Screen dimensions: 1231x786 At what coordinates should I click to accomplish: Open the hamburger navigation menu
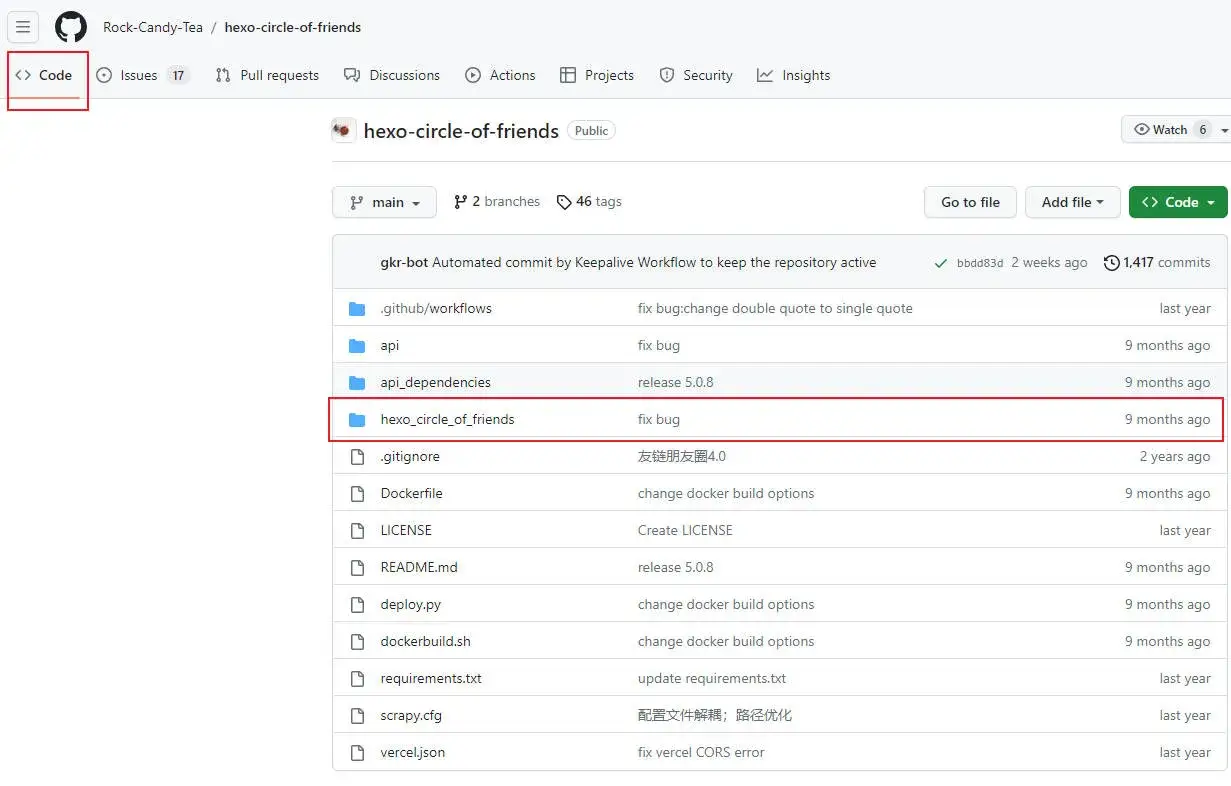coord(23,27)
